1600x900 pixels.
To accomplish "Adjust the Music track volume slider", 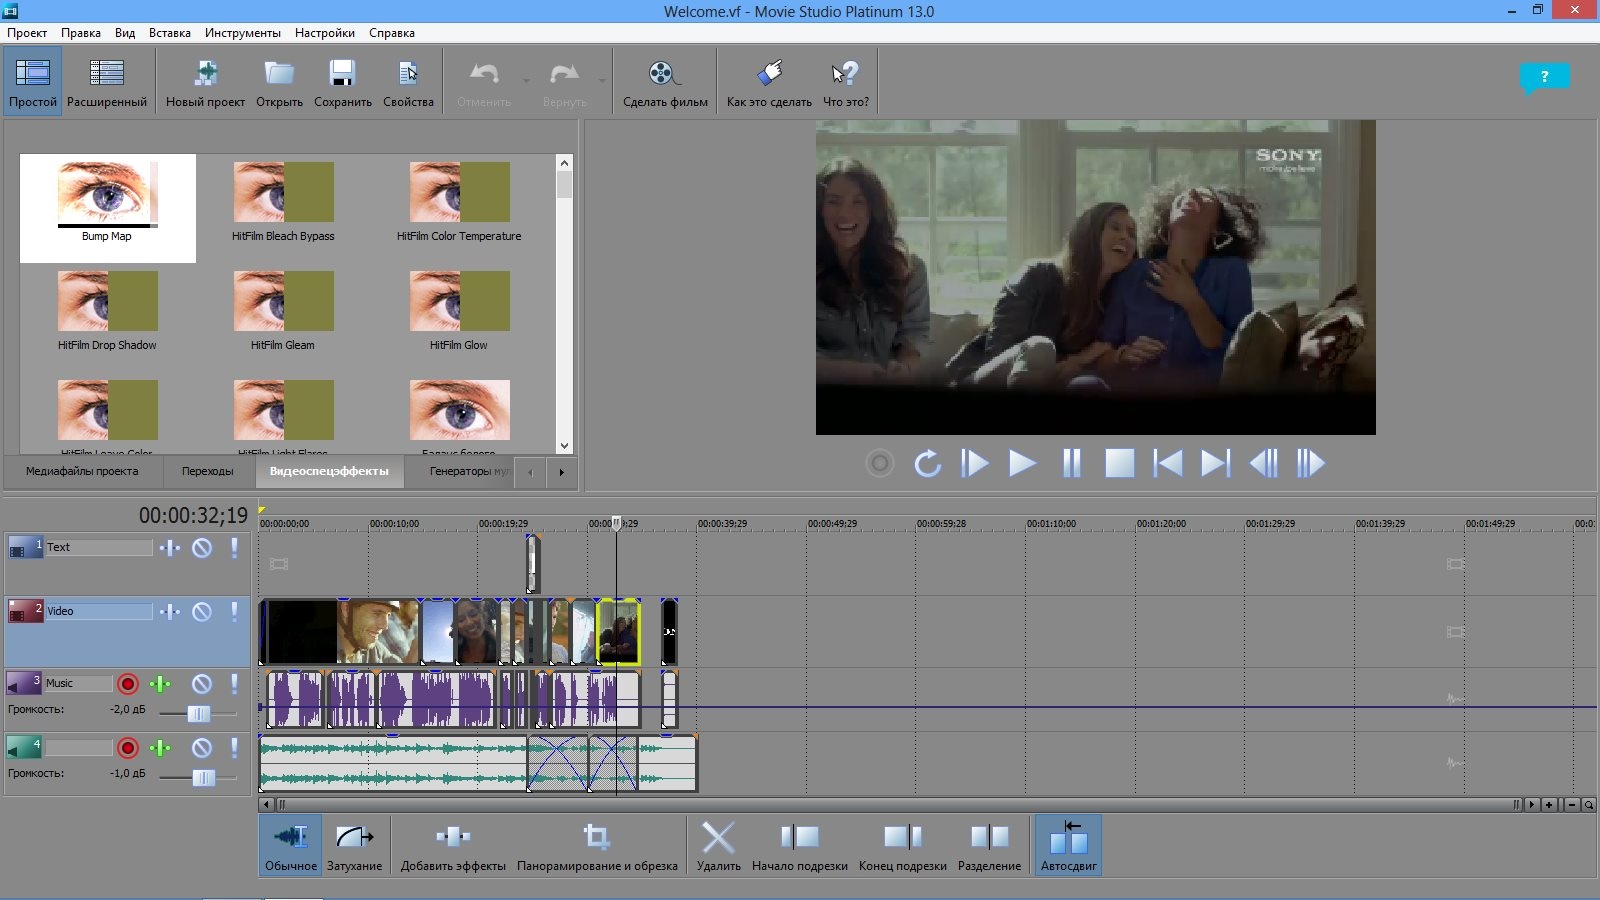I will pos(198,713).
